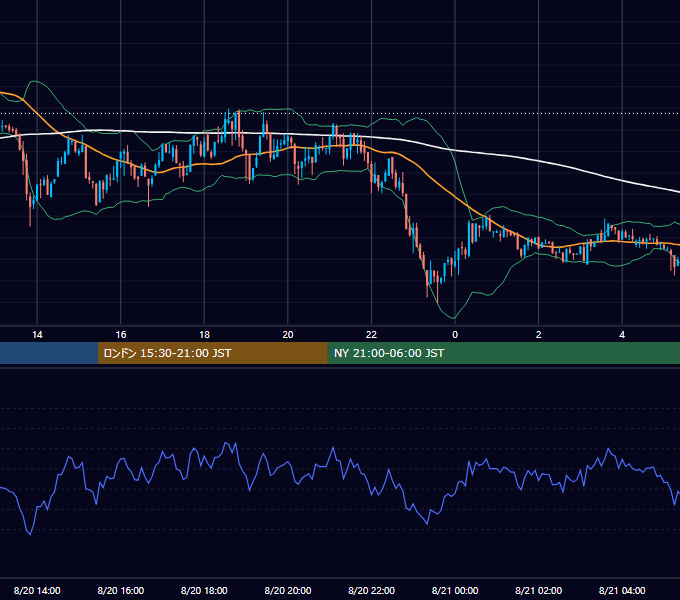Click the 8/21 04:00 time label

622,590
